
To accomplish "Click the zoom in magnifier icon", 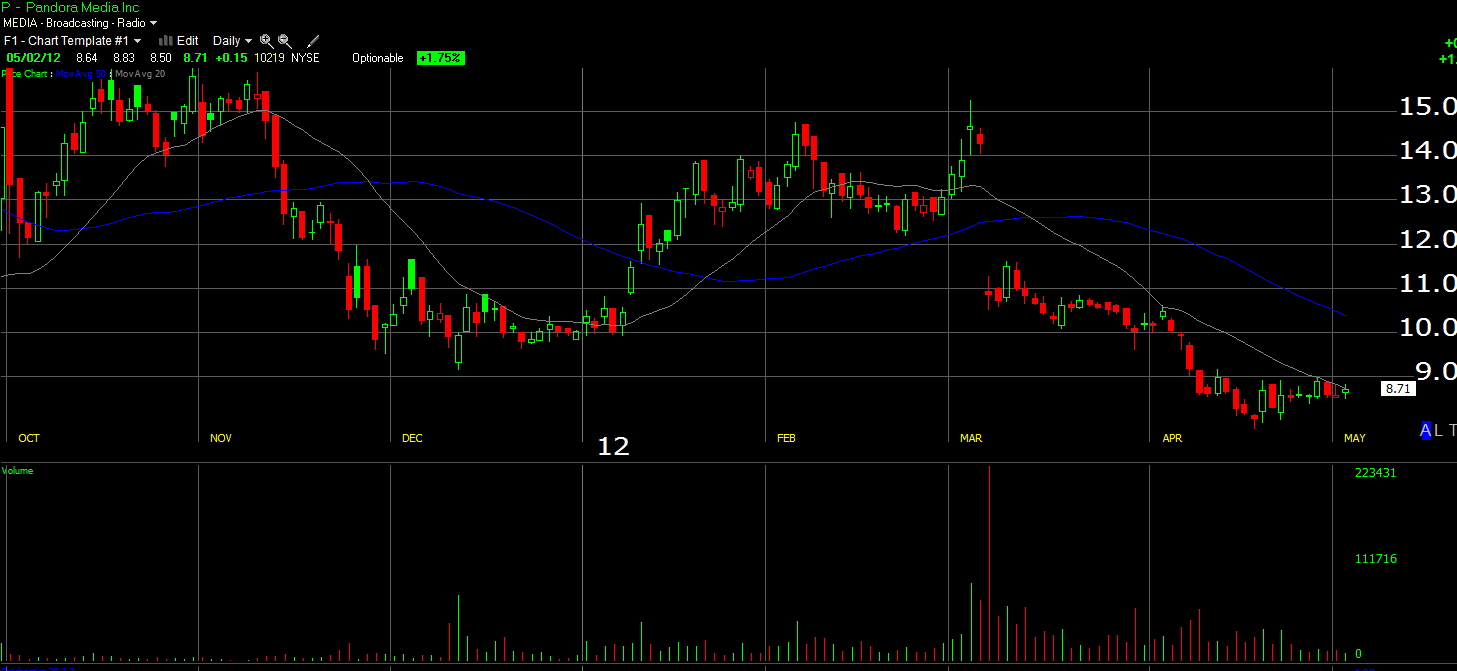I will [x=266, y=41].
